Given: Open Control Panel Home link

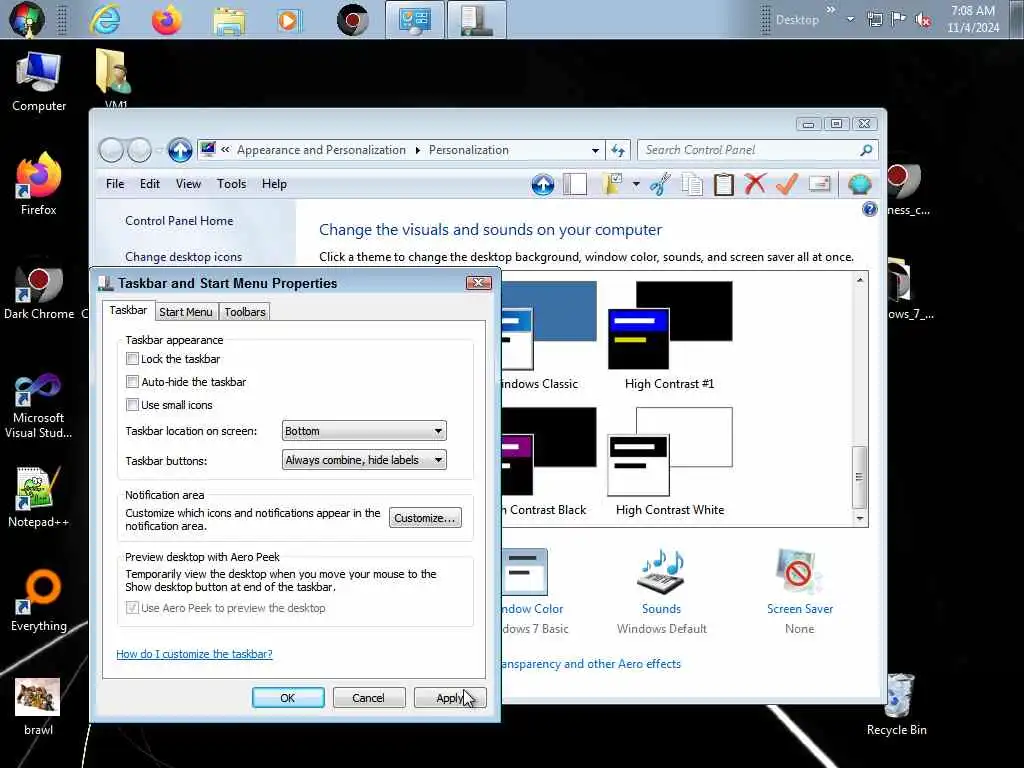Looking at the screenshot, I should 179,221.
